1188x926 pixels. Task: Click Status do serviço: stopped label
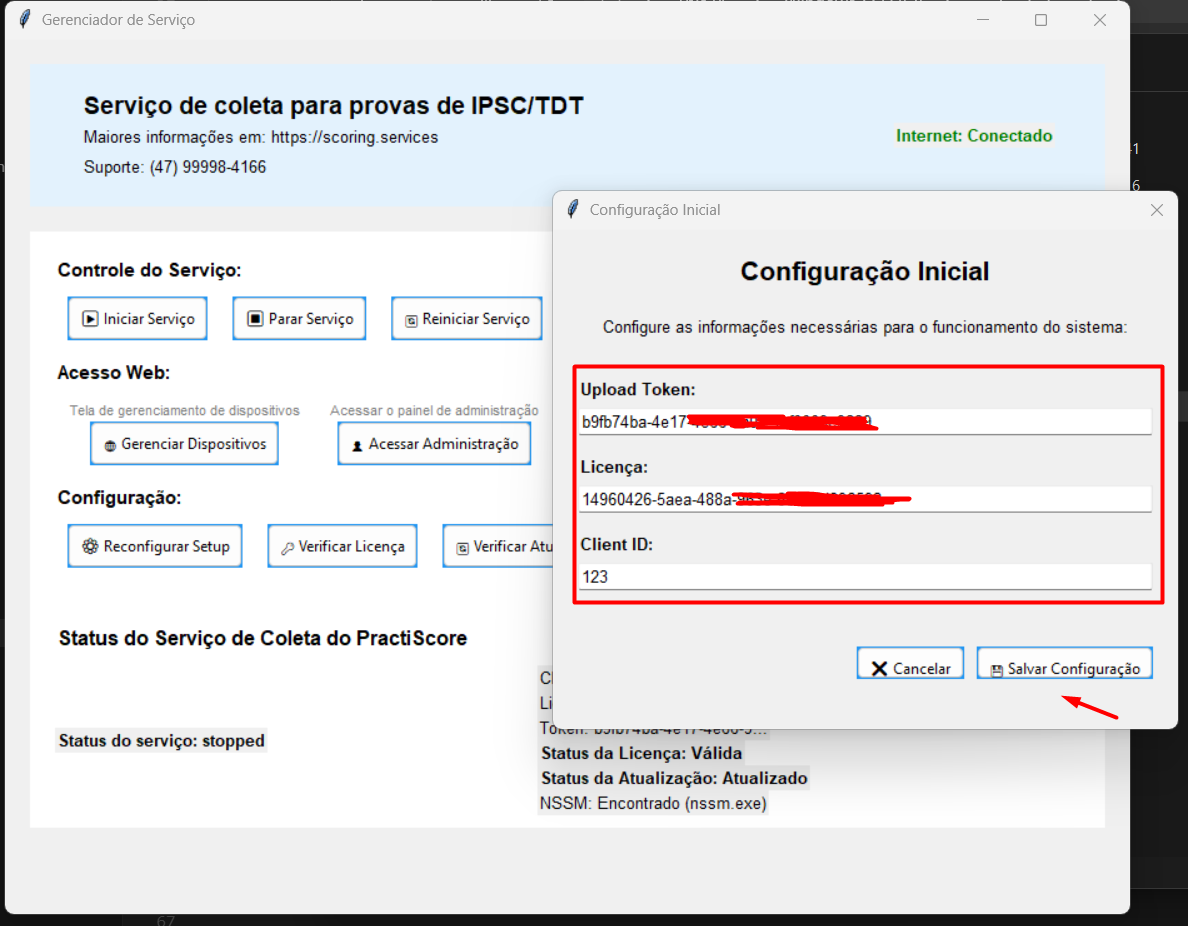pos(161,740)
